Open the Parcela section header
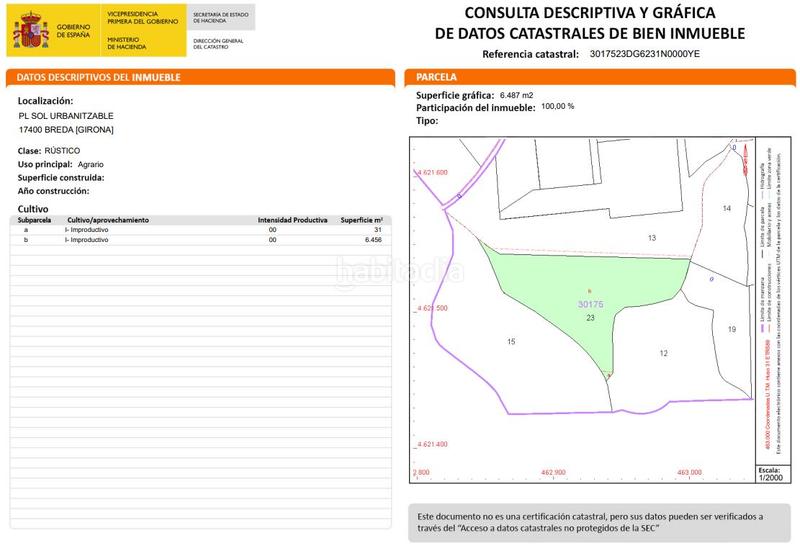This screenshot has width=800, height=546. point(600,77)
